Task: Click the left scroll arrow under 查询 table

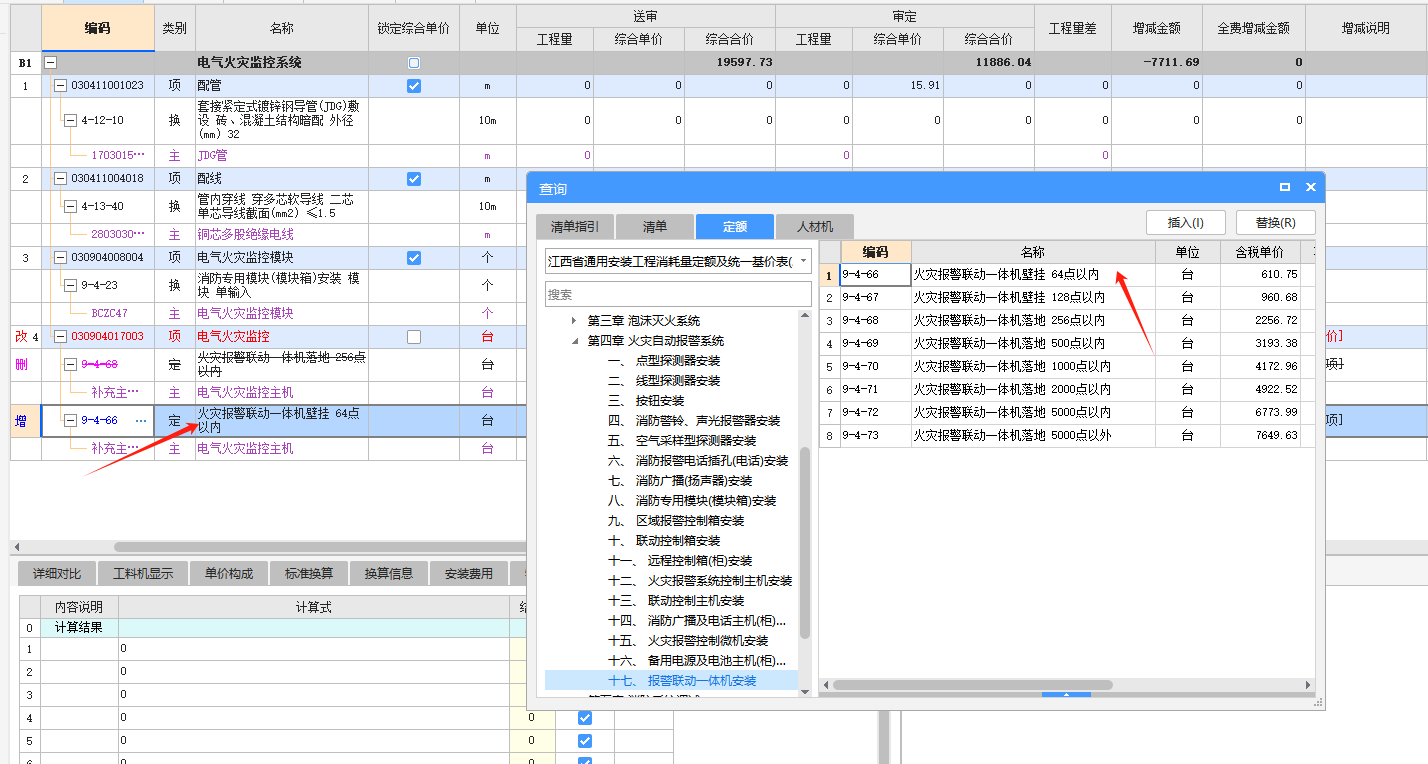Action: (x=826, y=685)
